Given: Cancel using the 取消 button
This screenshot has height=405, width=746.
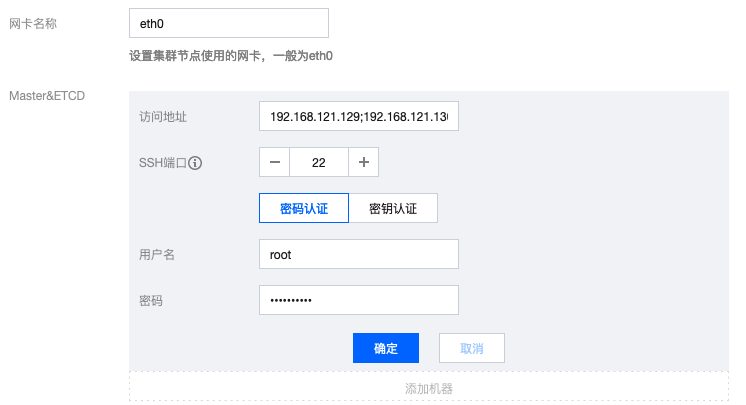Looking at the screenshot, I should (472, 348).
